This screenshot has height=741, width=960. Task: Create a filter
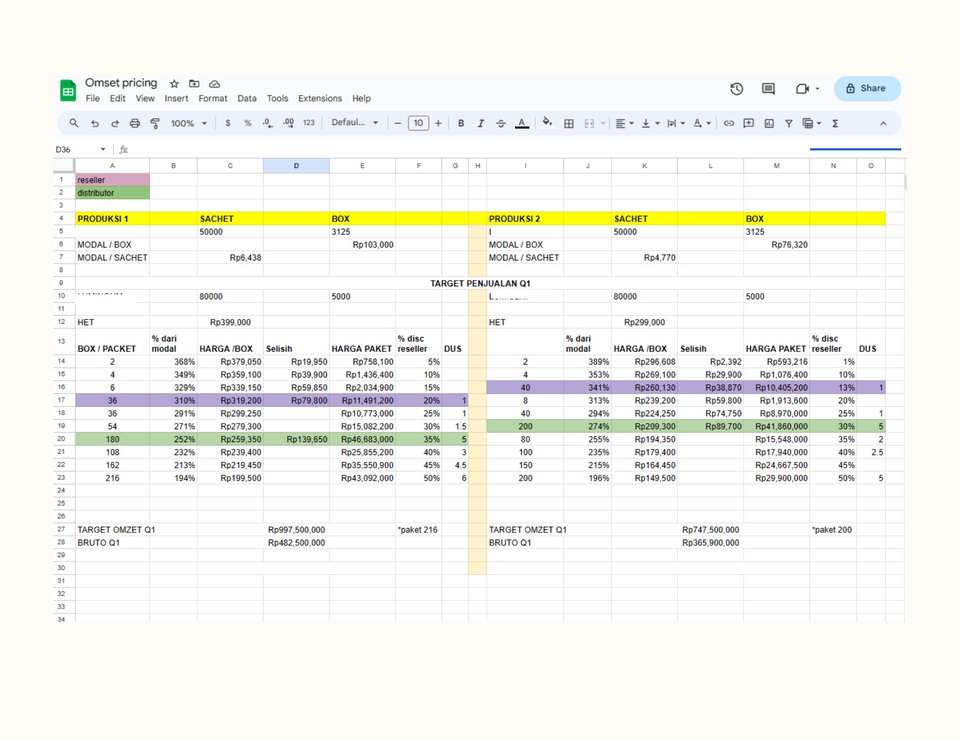click(787, 123)
